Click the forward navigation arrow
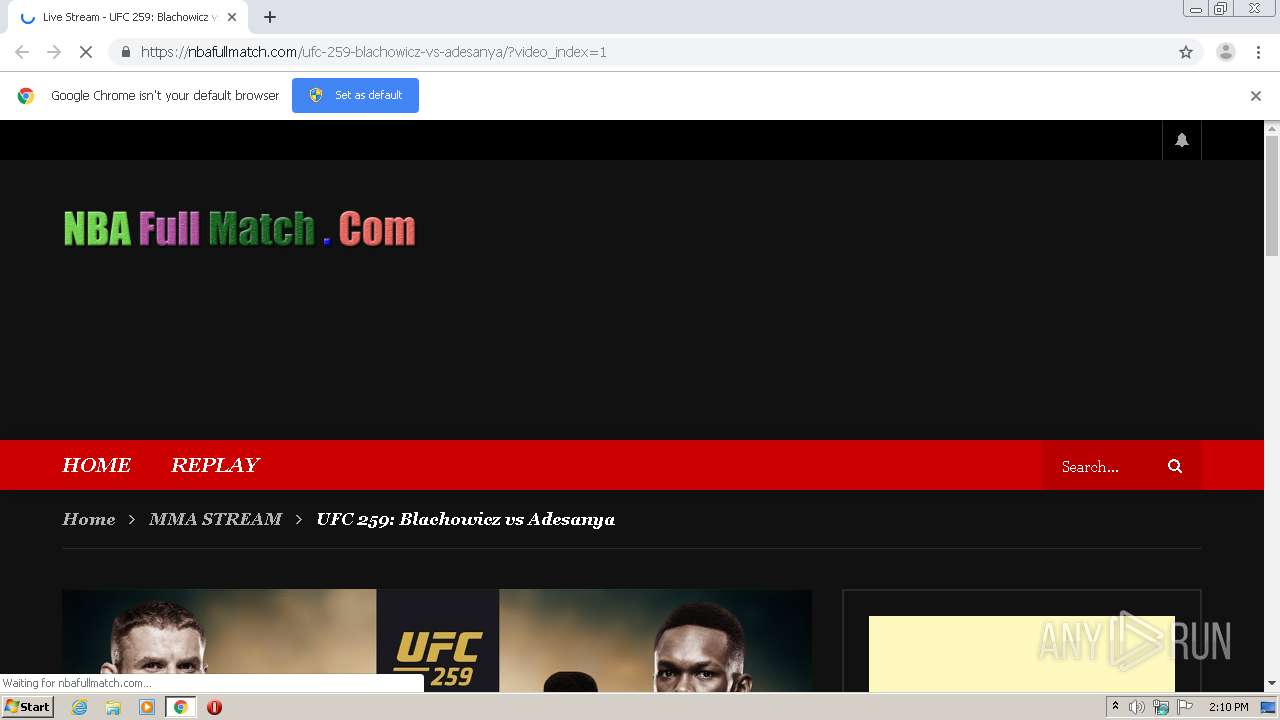Screen dimensions: 1280x720 point(54,52)
